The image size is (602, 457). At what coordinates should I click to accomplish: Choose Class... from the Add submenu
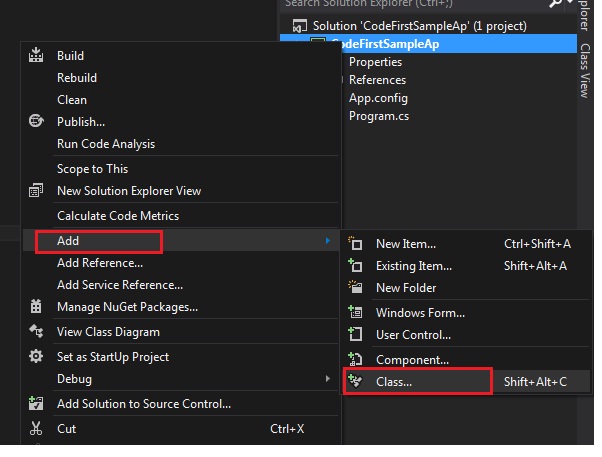(394, 382)
